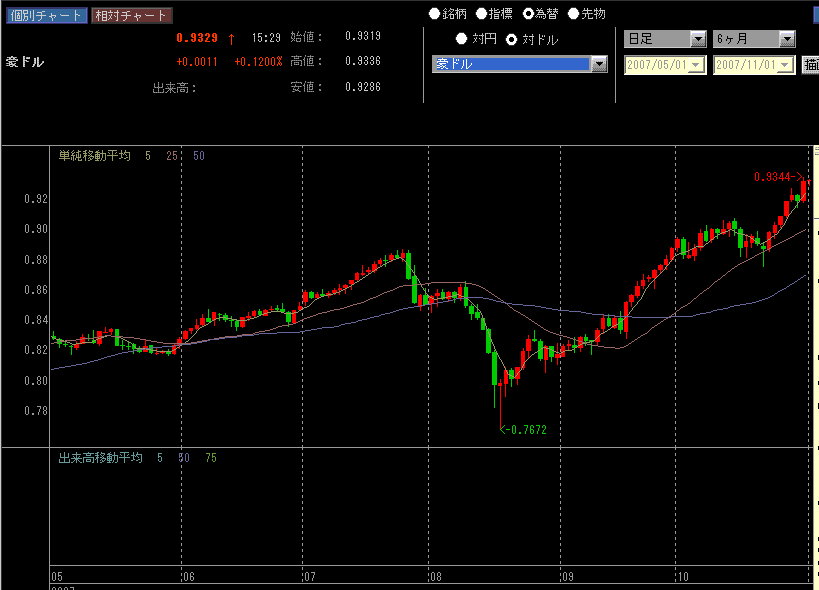819x590 pixels.
Task: Switch to the 相対チャート tab
Action: click(x=131, y=16)
